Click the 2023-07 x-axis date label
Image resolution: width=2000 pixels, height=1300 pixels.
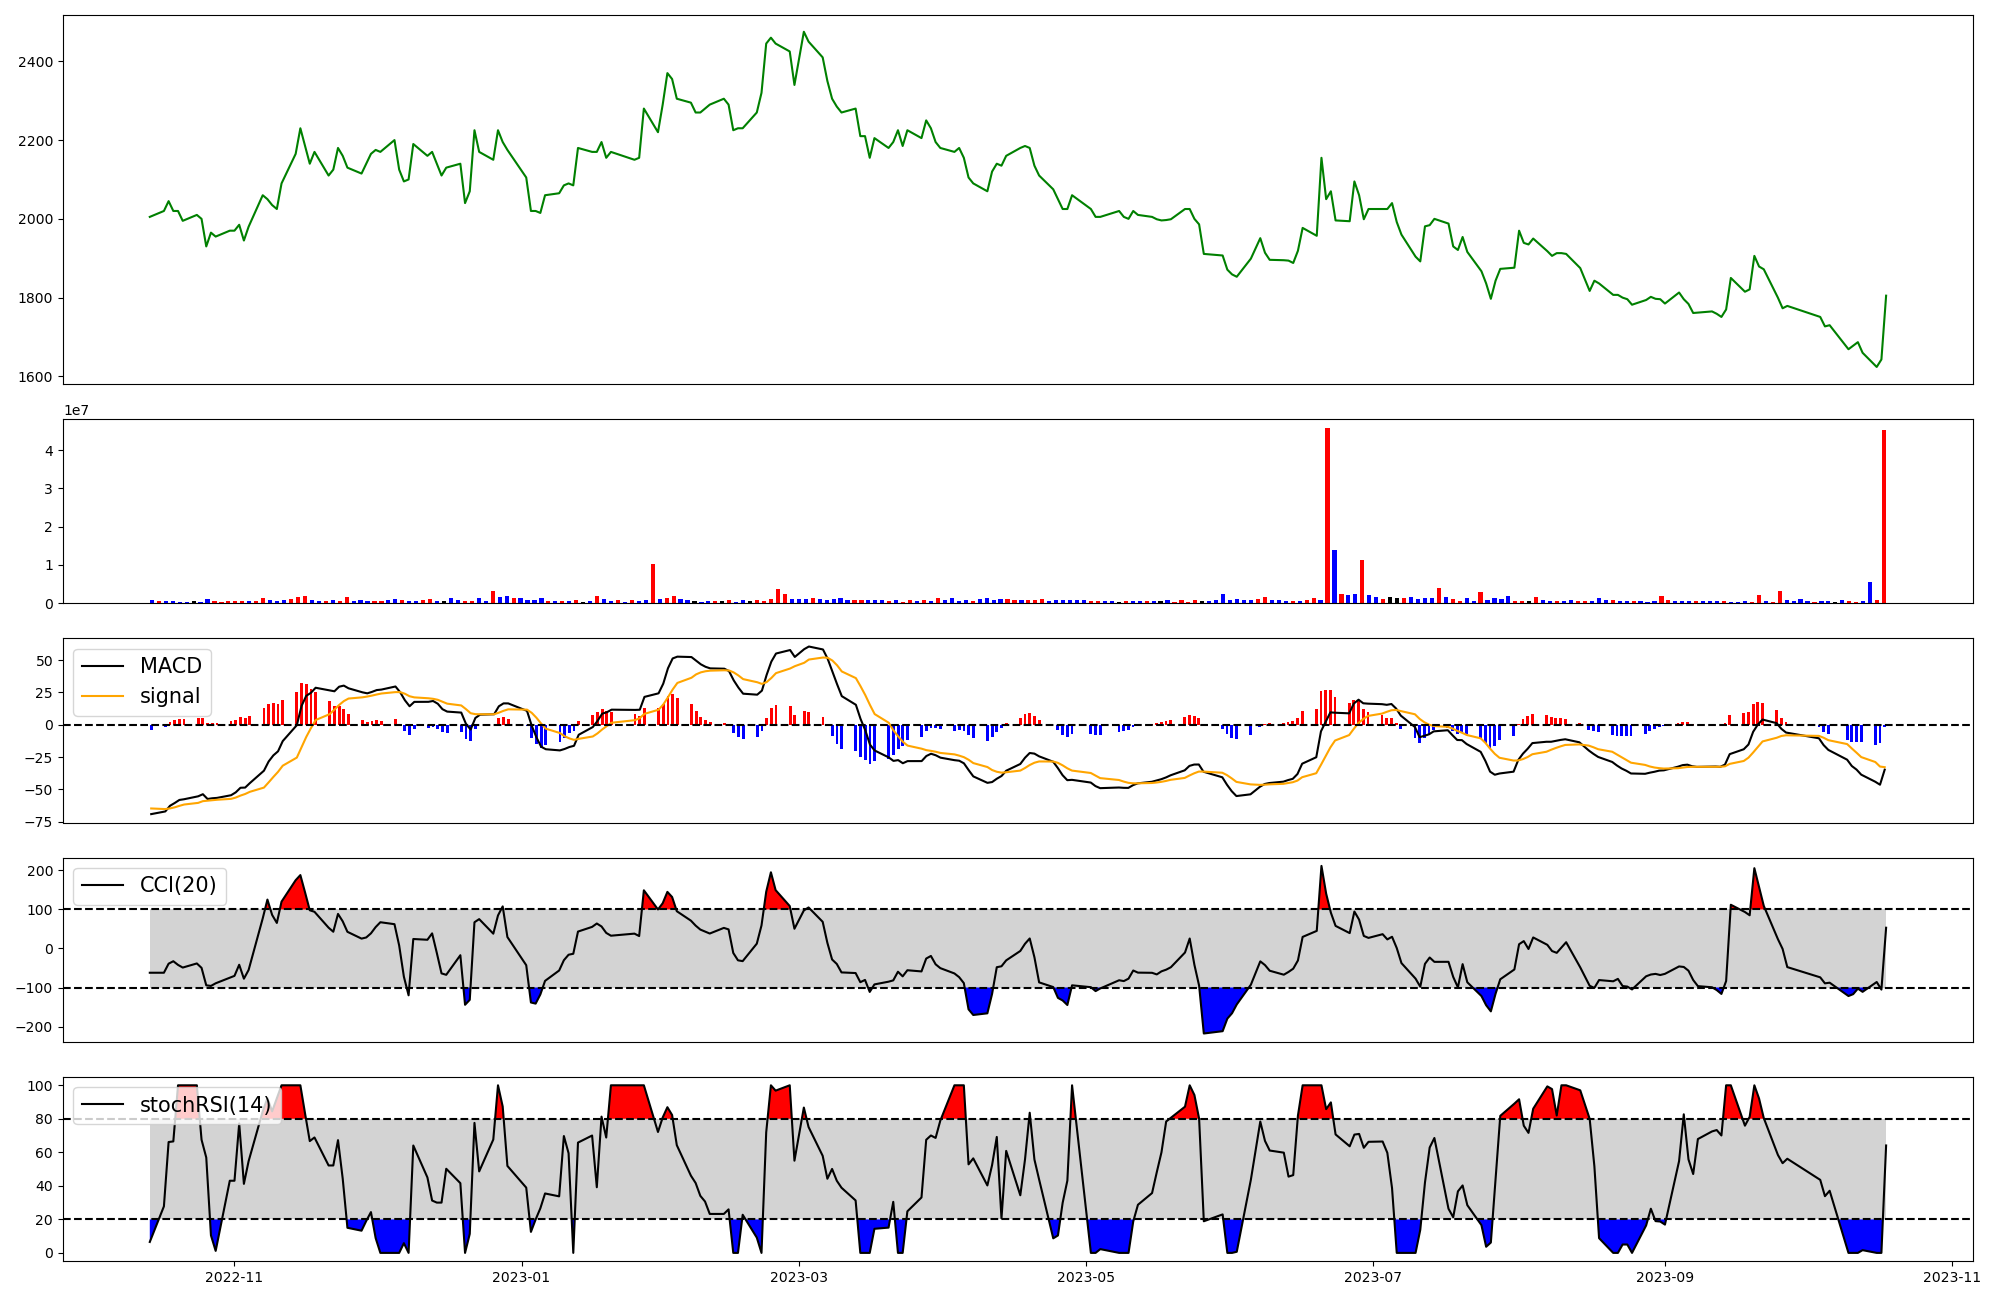1373,1277
